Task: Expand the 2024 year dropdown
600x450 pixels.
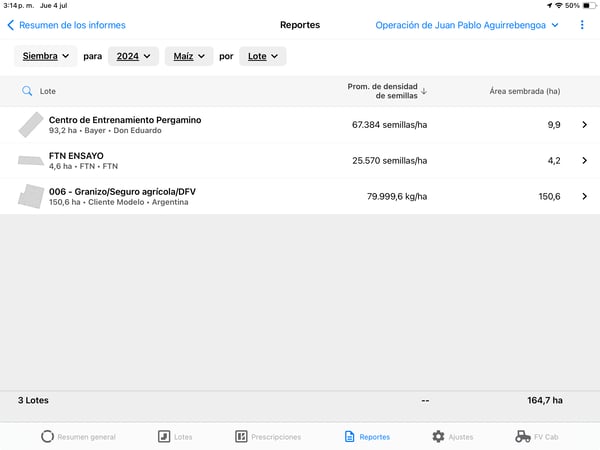Action: [133, 57]
